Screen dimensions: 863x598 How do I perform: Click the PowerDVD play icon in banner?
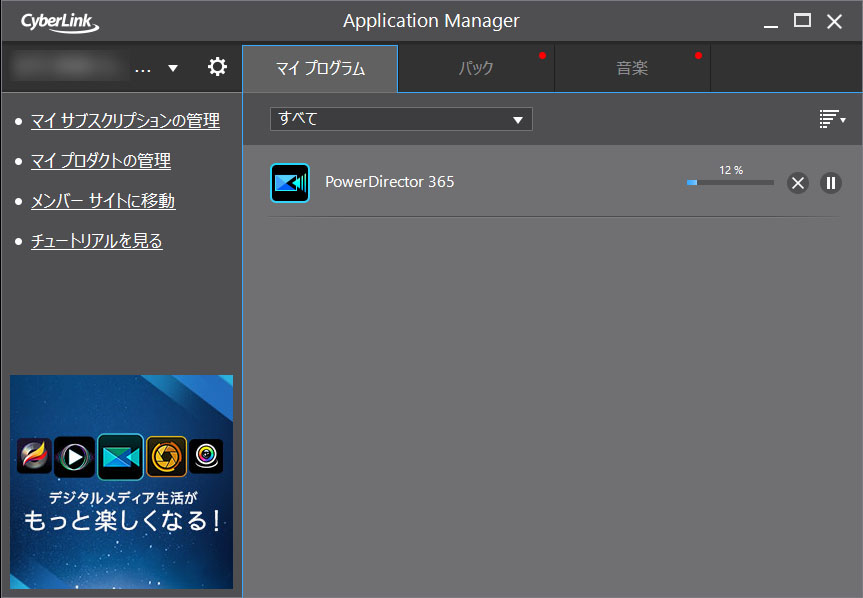pyautogui.click(x=74, y=457)
